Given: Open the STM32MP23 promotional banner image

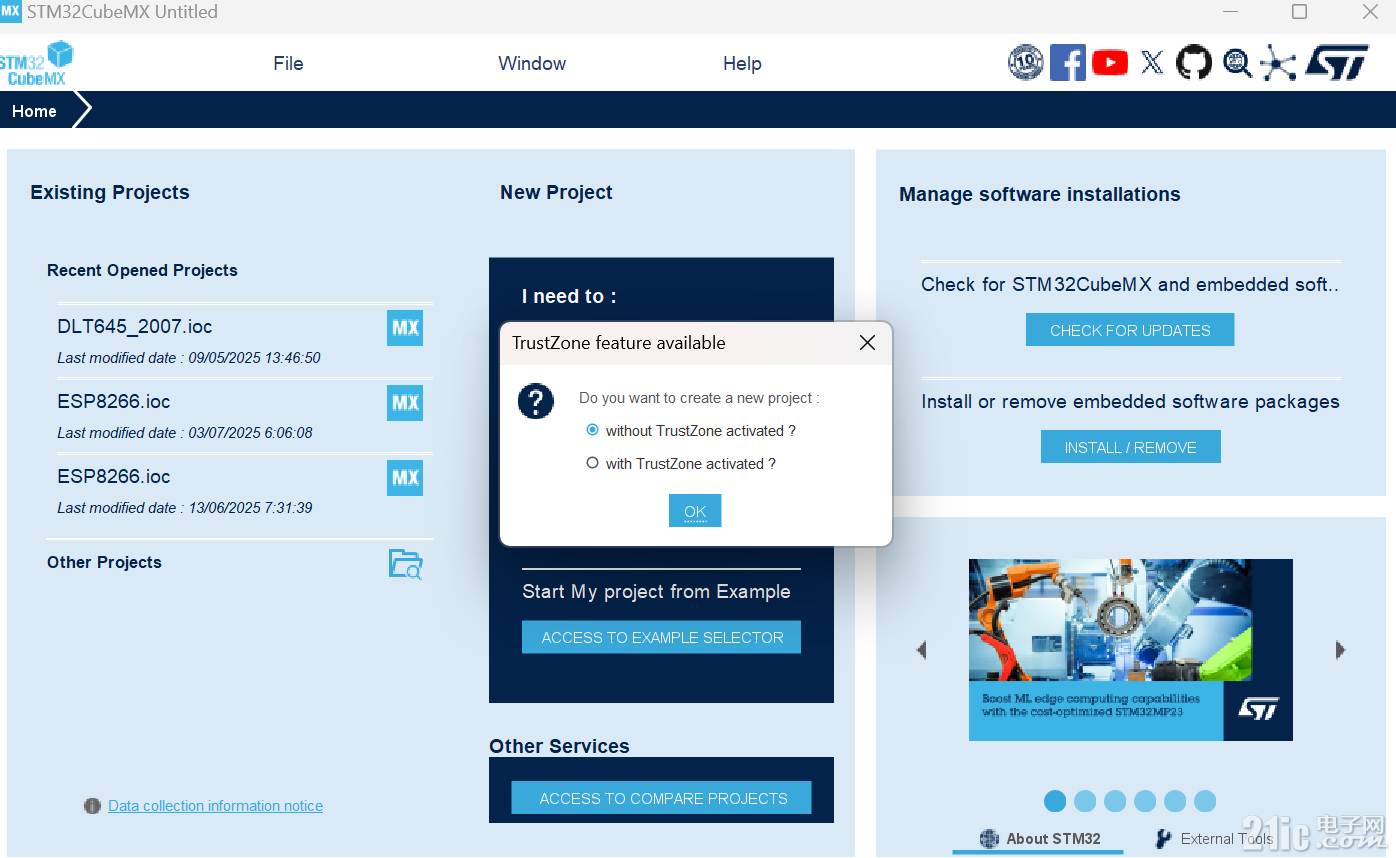Looking at the screenshot, I should (1130, 650).
